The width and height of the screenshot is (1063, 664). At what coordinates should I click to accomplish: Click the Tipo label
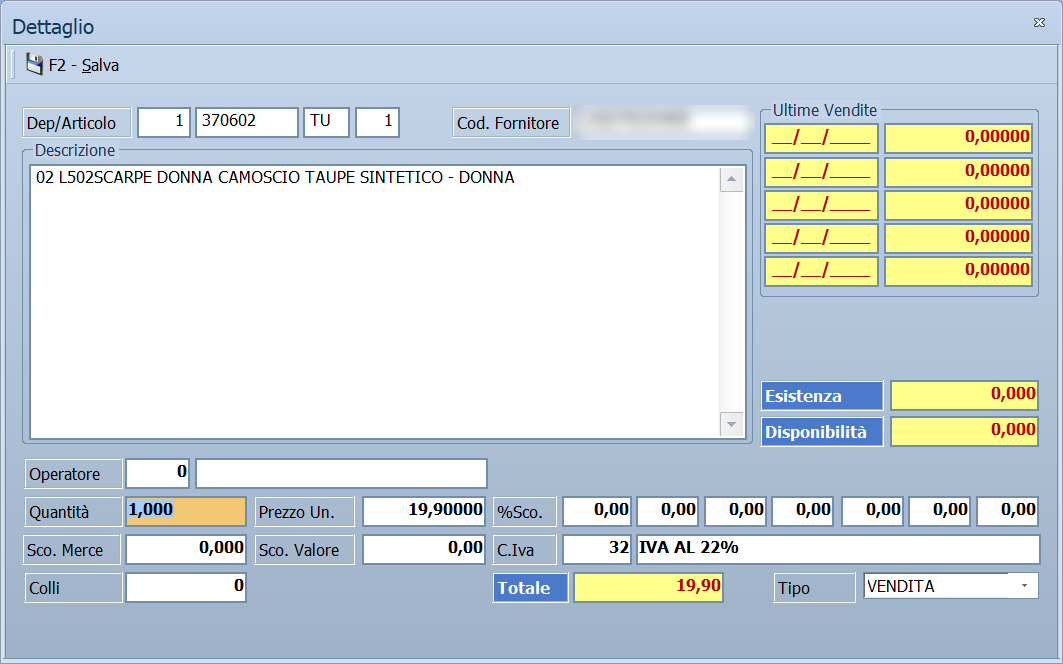(814, 588)
